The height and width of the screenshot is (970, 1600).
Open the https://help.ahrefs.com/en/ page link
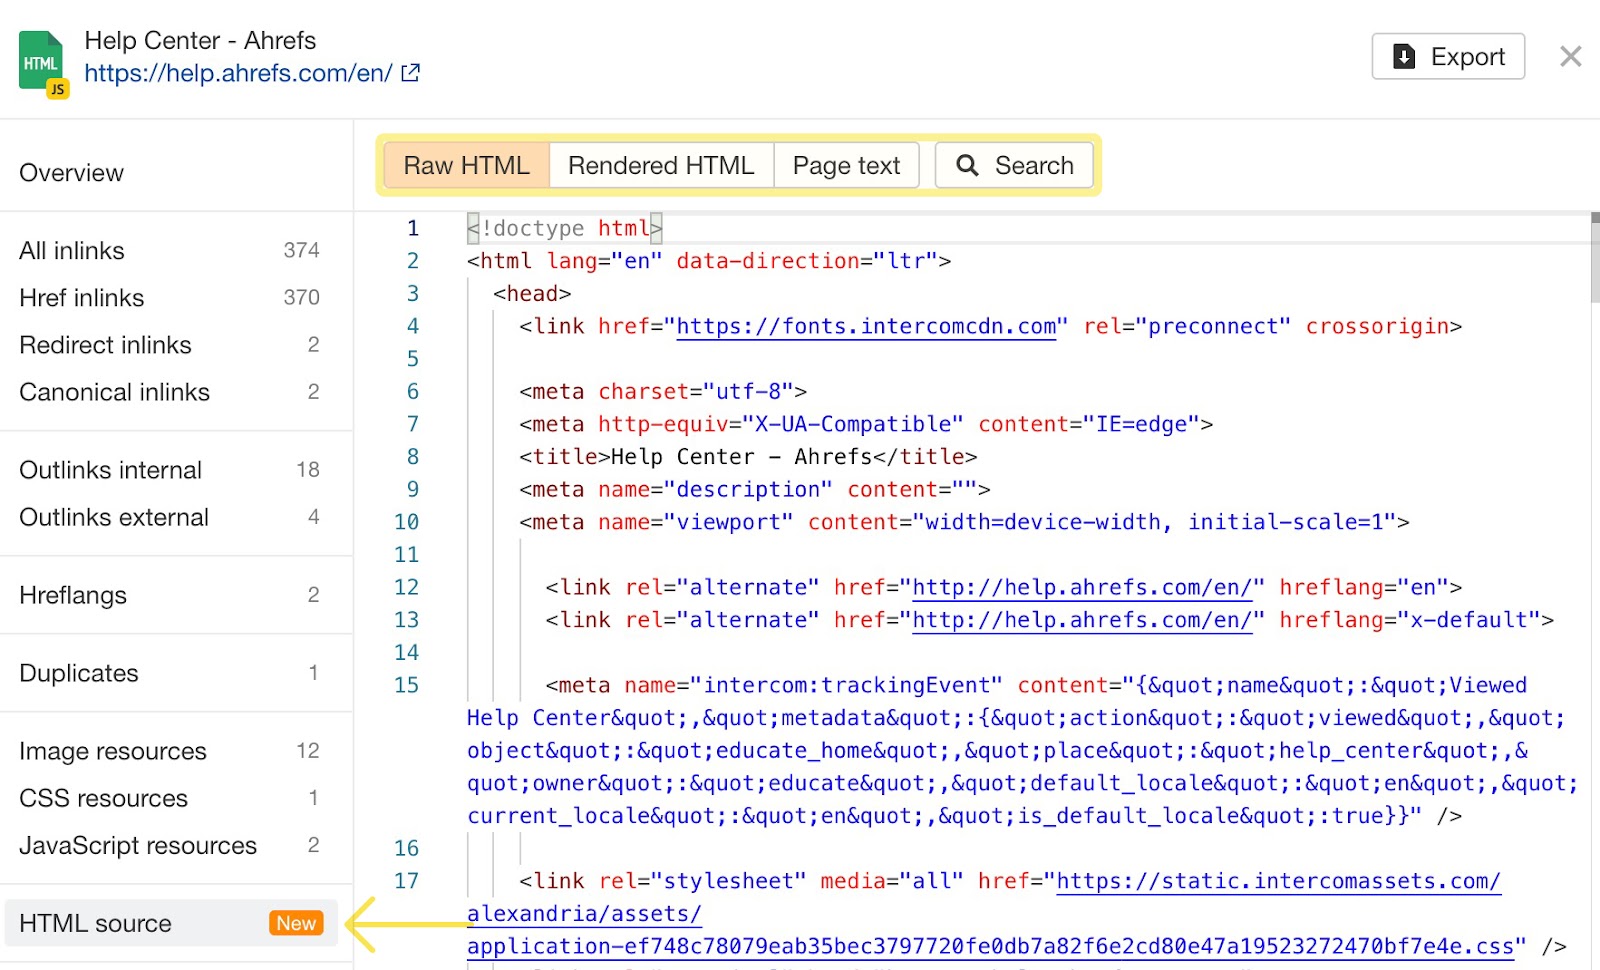(238, 73)
